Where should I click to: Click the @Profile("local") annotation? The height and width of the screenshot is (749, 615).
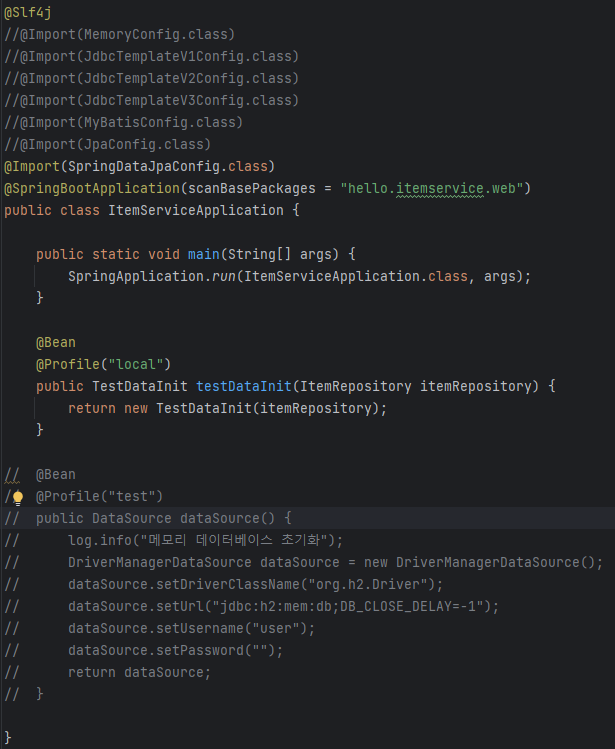pyautogui.click(x=103, y=364)
